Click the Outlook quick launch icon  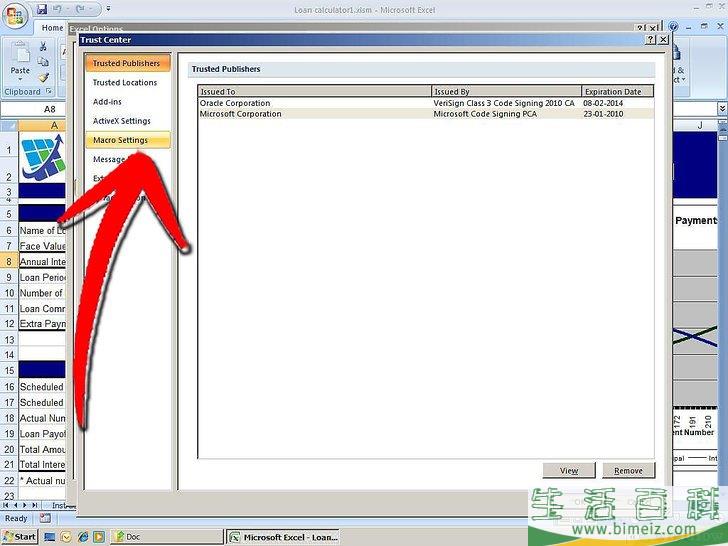point(66,537)
